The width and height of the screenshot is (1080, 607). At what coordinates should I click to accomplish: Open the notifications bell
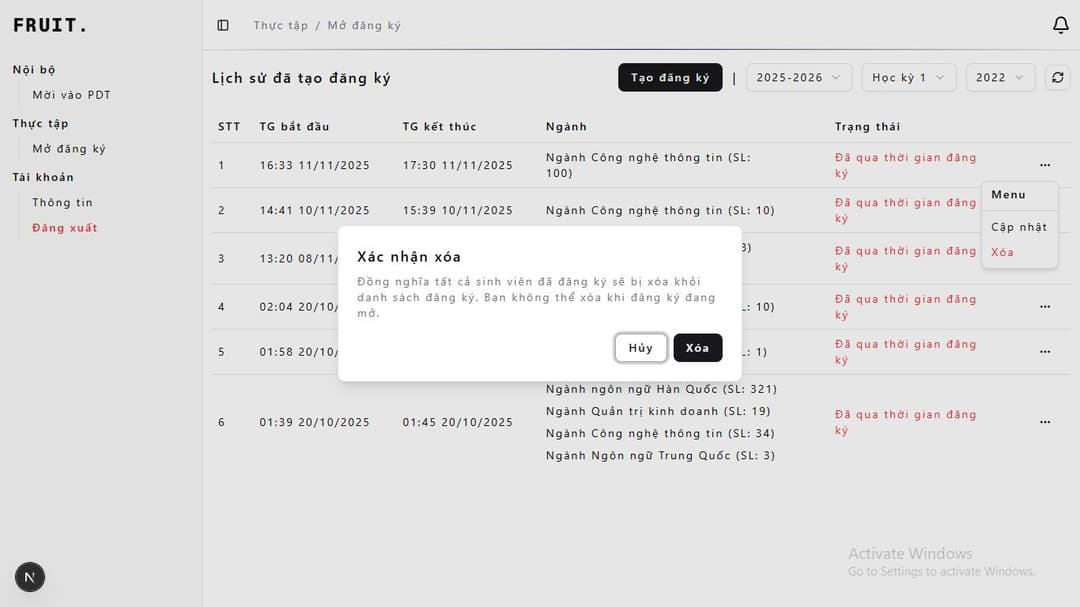[x=1060, y=25]
